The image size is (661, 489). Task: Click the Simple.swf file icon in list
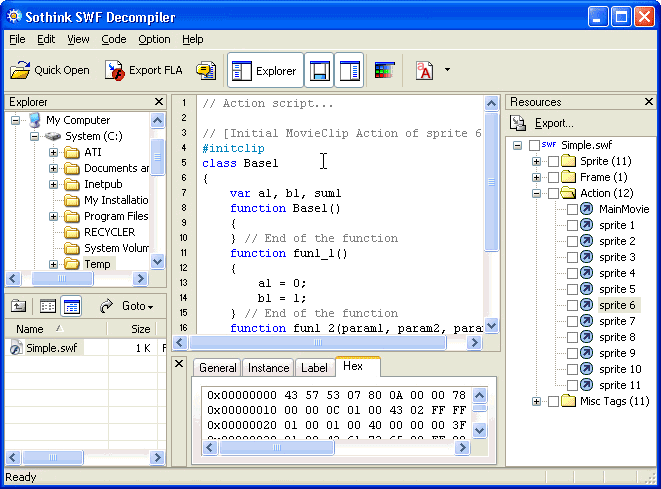16,348
